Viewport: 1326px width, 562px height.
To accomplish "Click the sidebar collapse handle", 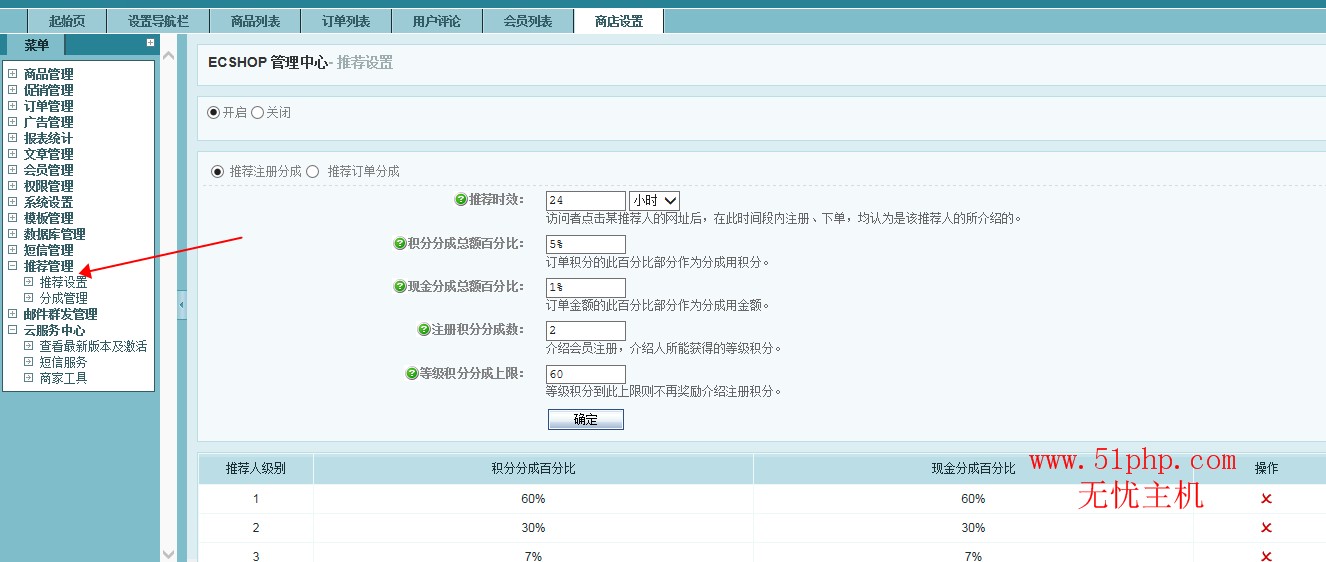I will click(182, 305).
